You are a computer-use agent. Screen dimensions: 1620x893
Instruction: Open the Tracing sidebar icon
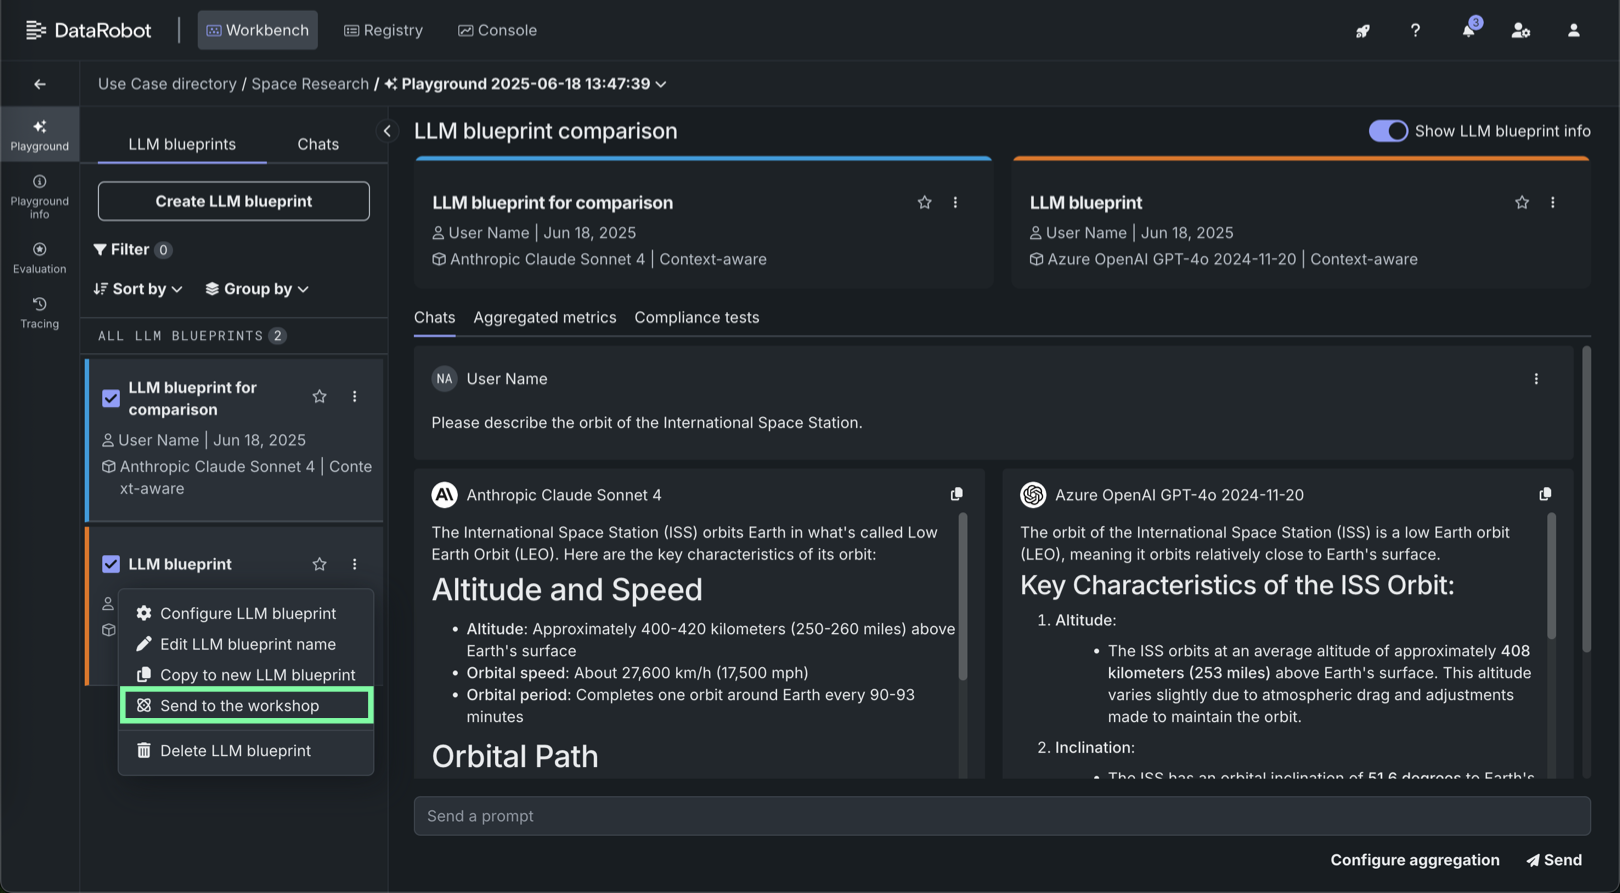click(x=39, y=312)
